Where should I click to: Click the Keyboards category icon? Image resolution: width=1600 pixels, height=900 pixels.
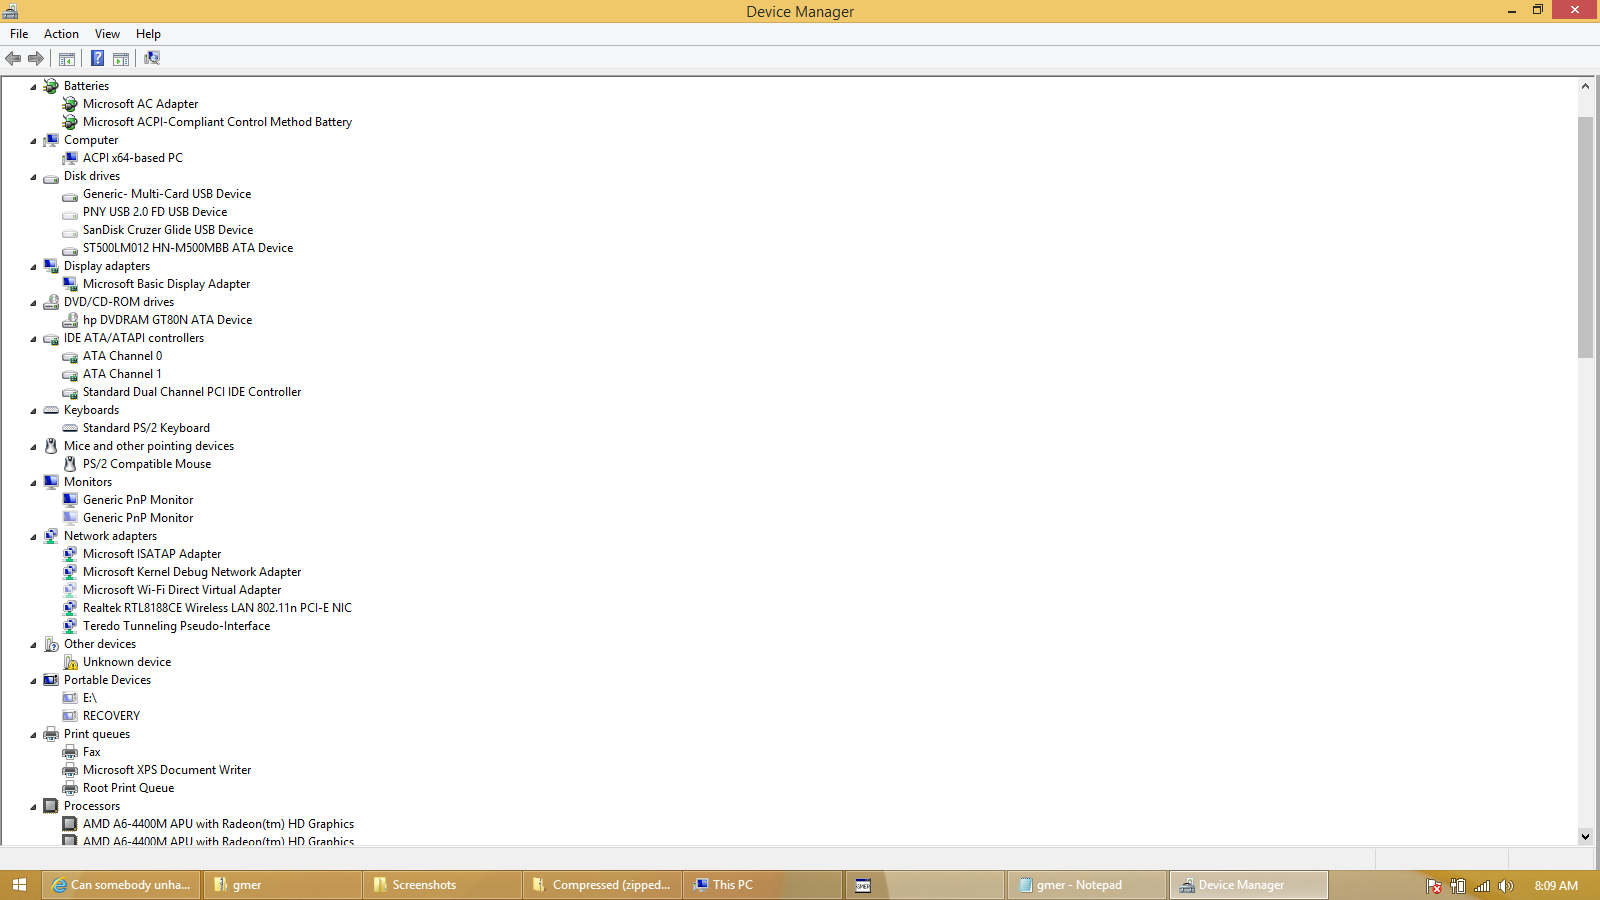[51, 410]
